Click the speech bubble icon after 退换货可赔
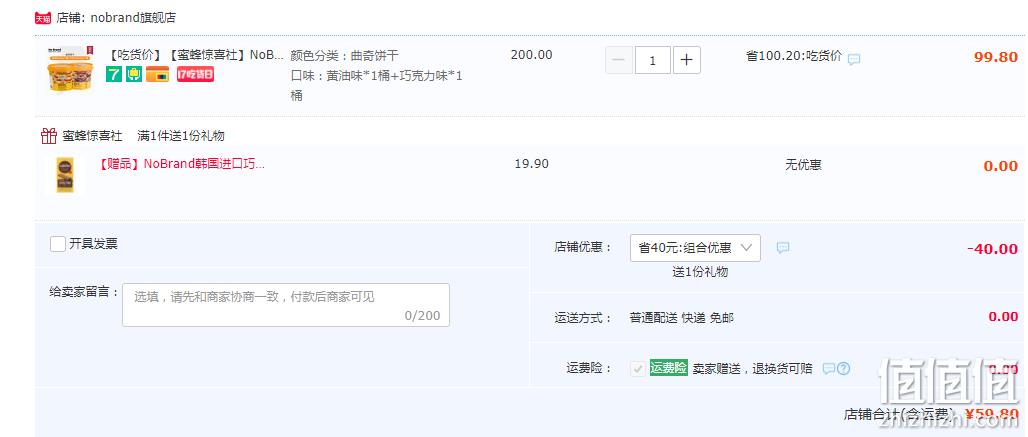Viewport: 1028px width, 437px height. (x=829, y=369)
